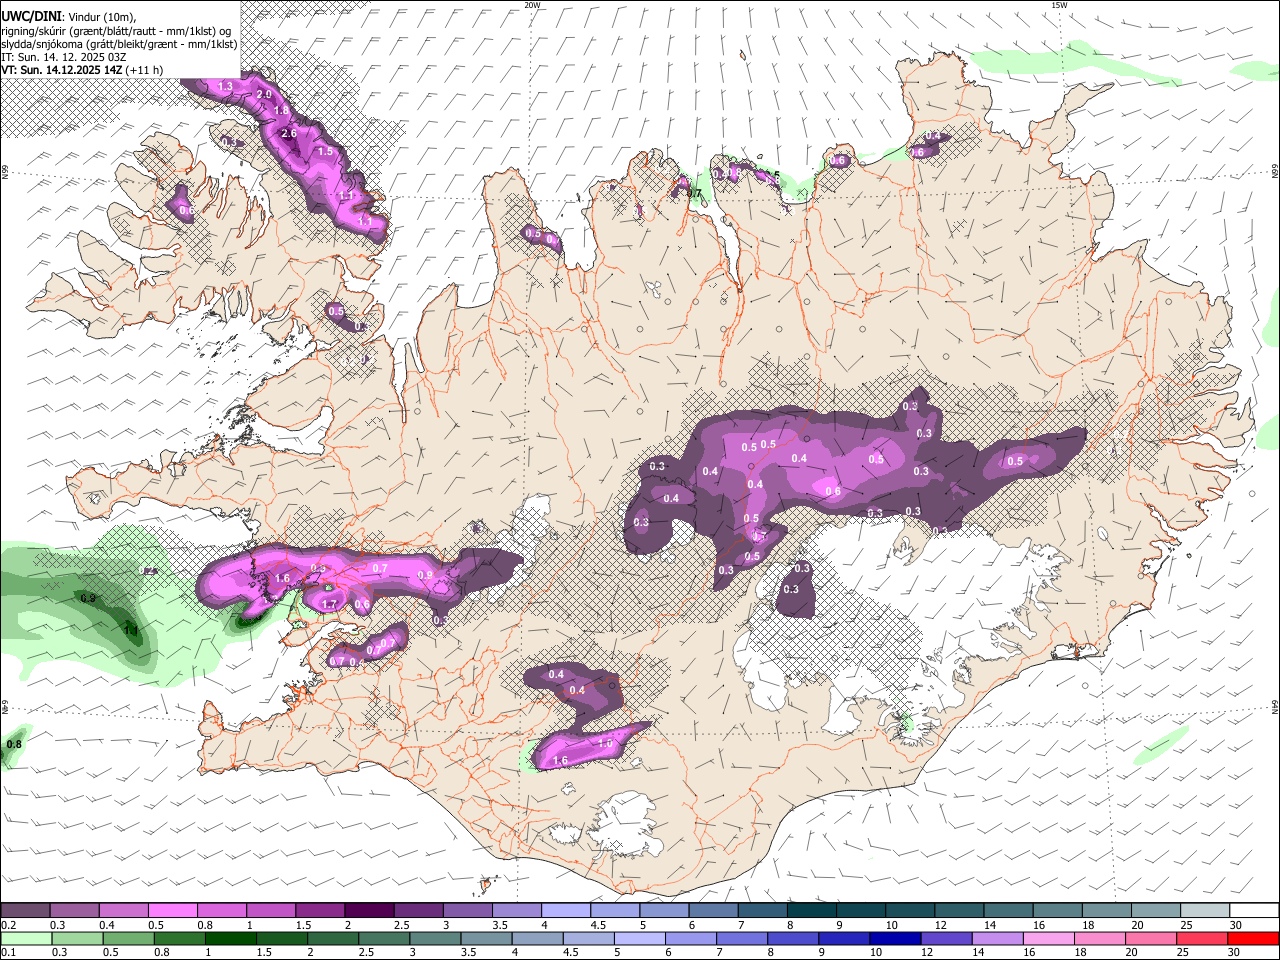Click the '(+11 h)' forecast offset text
Viewport: 1280px width, 960px height.
144,70
